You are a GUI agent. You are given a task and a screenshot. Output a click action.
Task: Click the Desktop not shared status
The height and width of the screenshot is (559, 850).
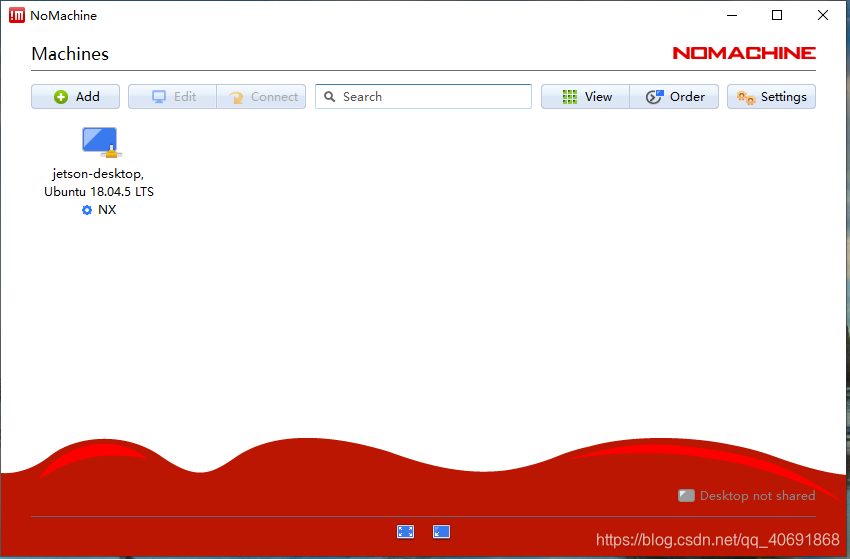pyautogui.click(x=746, y=496)
